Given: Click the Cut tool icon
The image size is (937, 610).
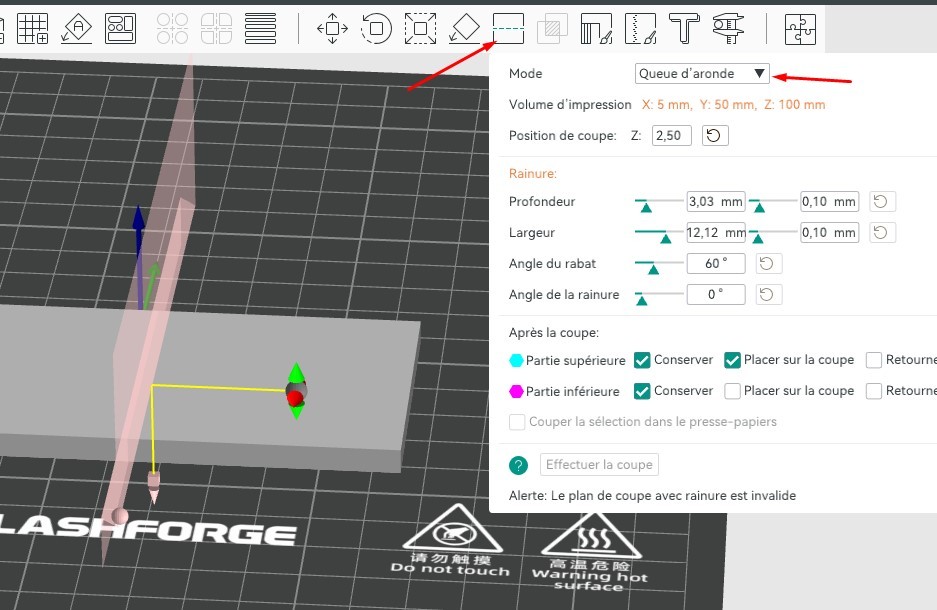Looking at the screenshot, I should point(508,28).
